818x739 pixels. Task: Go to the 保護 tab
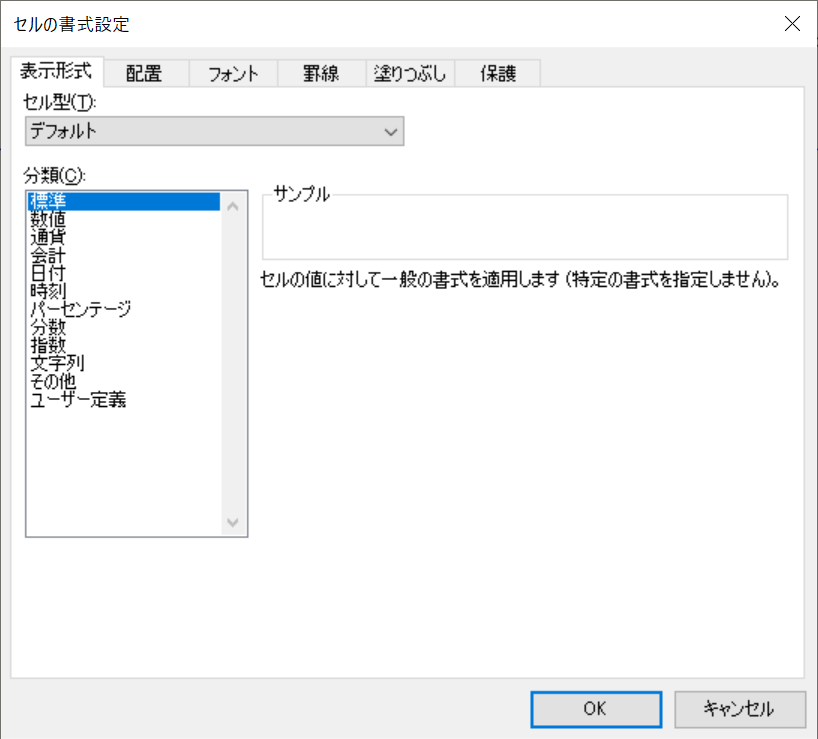498,74
